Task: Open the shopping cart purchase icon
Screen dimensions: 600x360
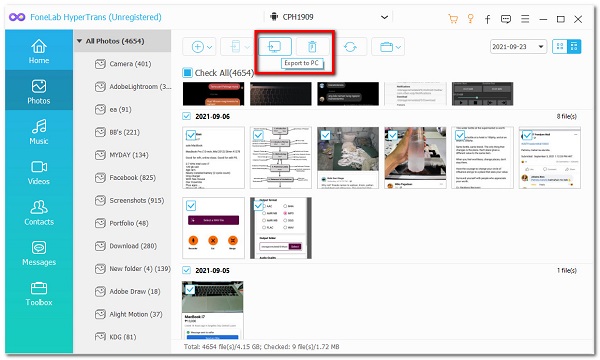Action: [x=453, y=18]
